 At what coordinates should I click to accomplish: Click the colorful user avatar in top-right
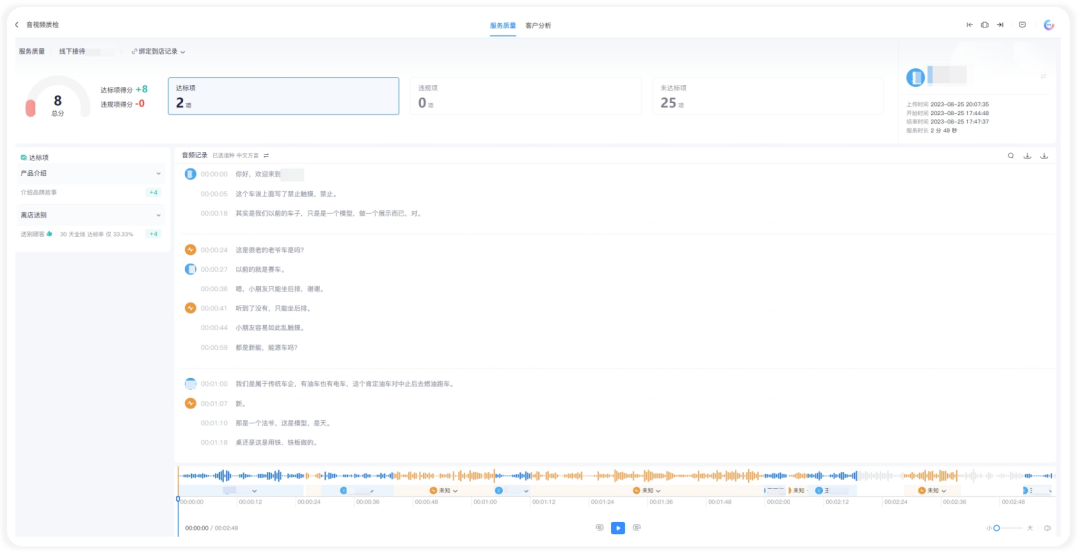(x=1049, y=25)
